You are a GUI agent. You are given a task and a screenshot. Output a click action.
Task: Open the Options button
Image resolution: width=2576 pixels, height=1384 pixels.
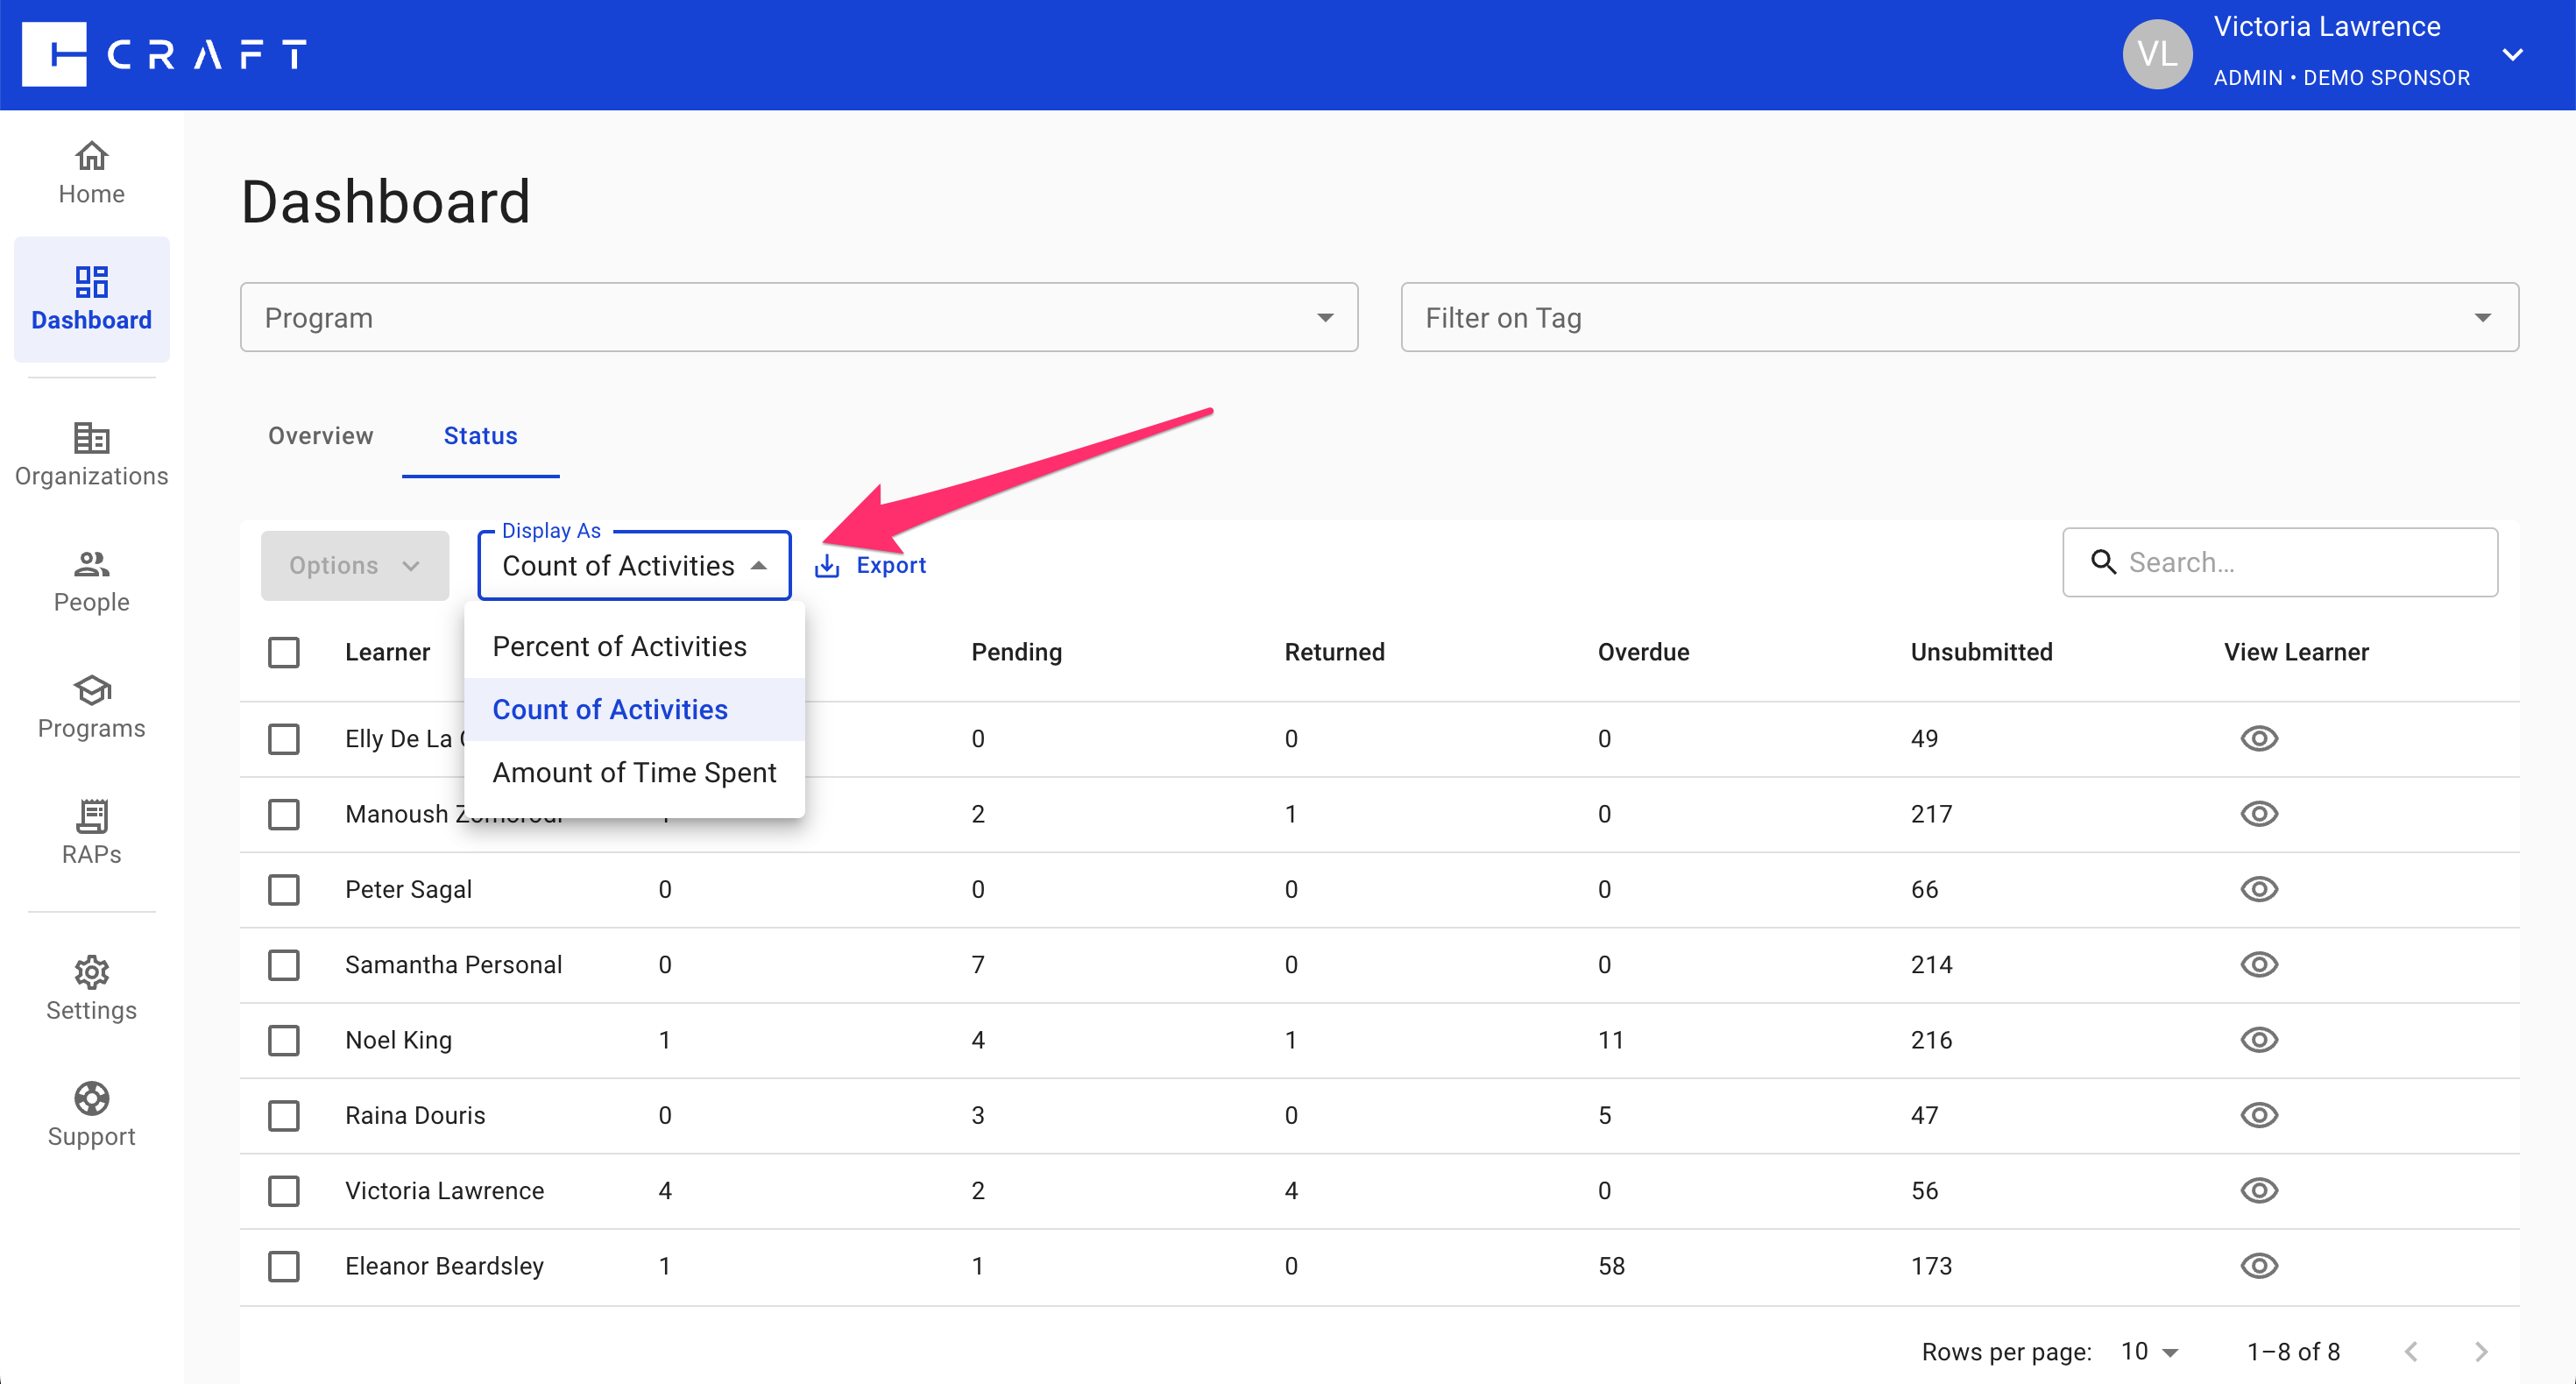(x=354, y=564)
